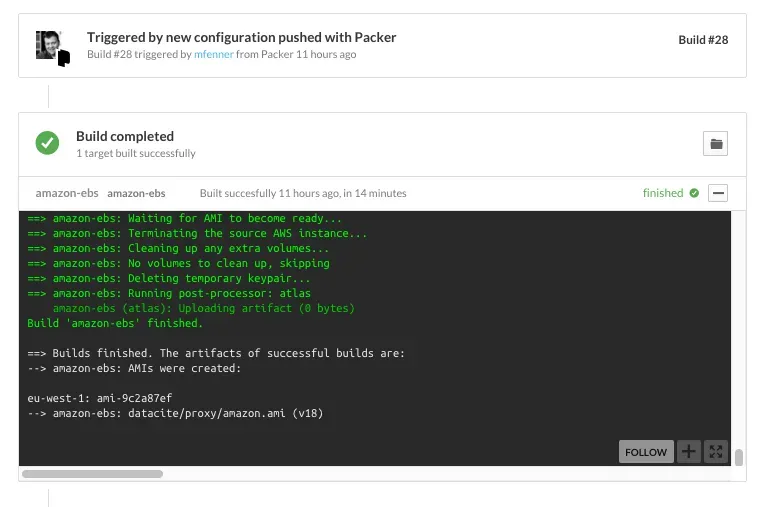The height and width of the screenshot is (507, 774).
Task: Expand the log to fullscreen
Action: 716,452
